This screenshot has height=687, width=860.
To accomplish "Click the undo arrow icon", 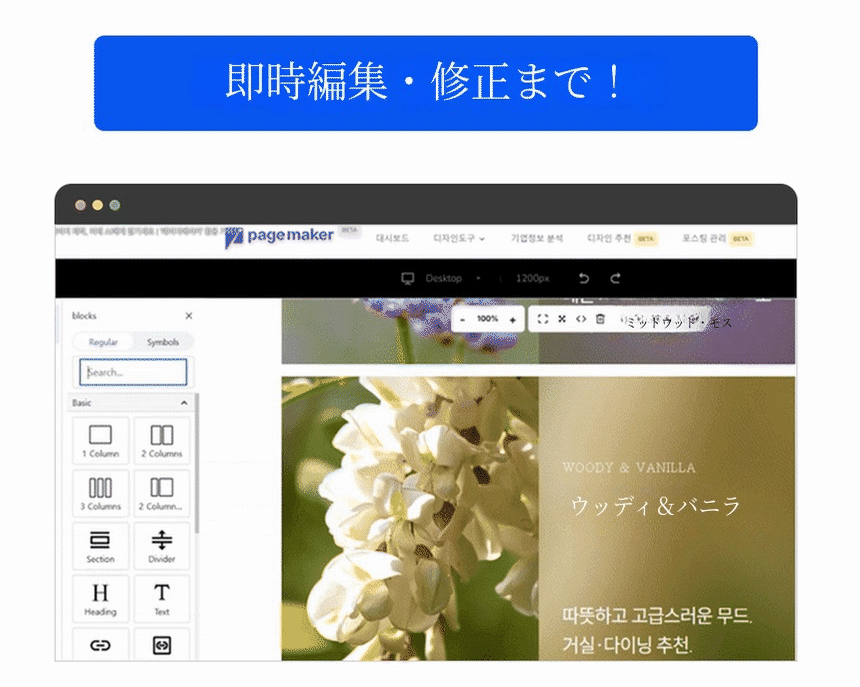I will (x=584, y=279).
